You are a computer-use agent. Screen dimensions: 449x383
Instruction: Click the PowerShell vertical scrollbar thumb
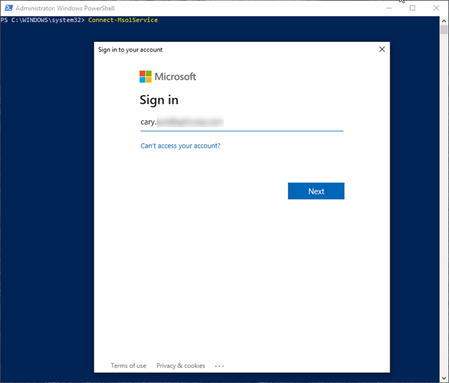(x=444, y=29)
